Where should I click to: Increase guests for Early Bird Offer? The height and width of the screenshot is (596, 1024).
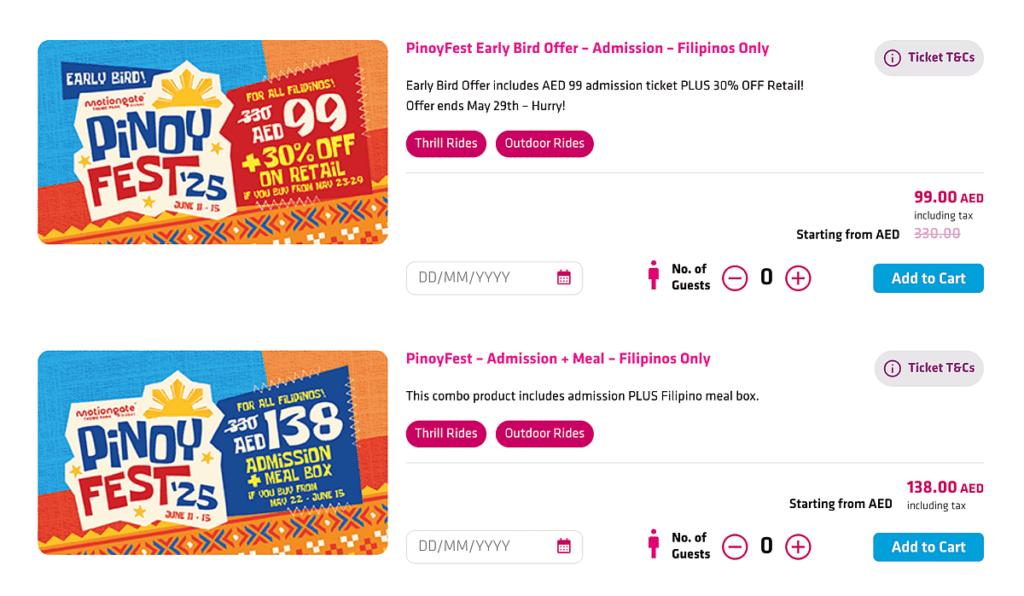(798, 278)
